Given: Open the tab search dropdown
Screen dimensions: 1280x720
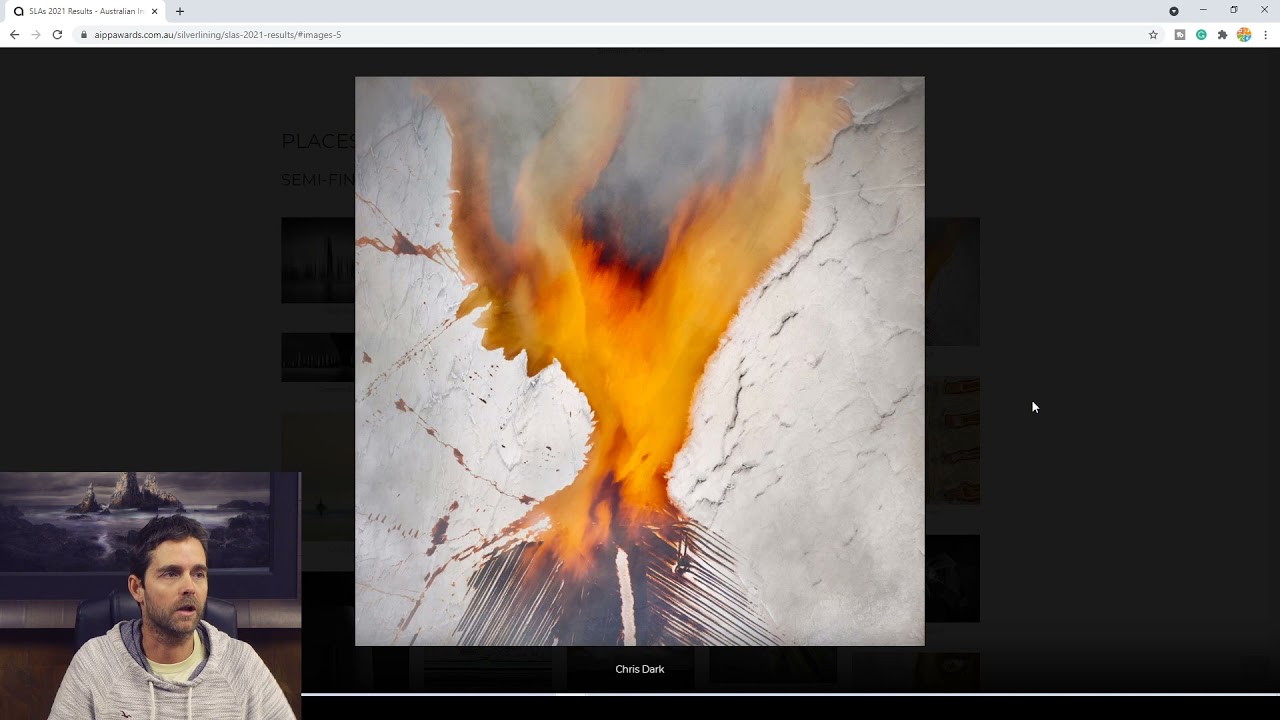Looking at the screenshot, I should coord(1174,11).
